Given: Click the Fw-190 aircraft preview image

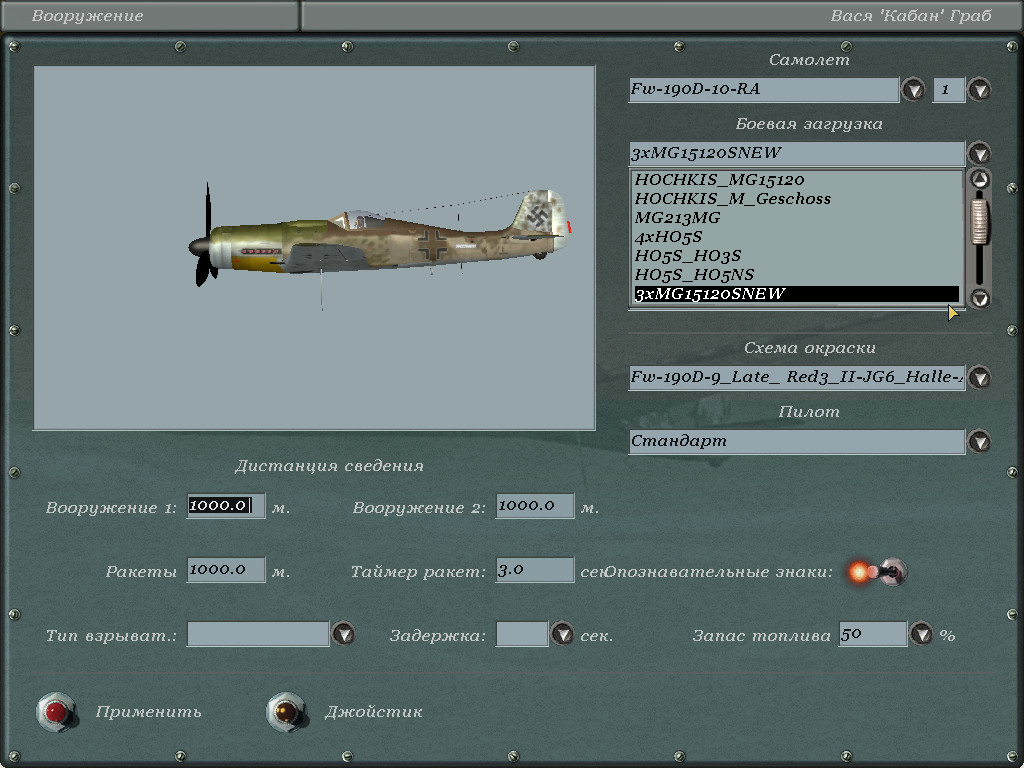Looking at the screenshot, I should (x=314, y=248).
